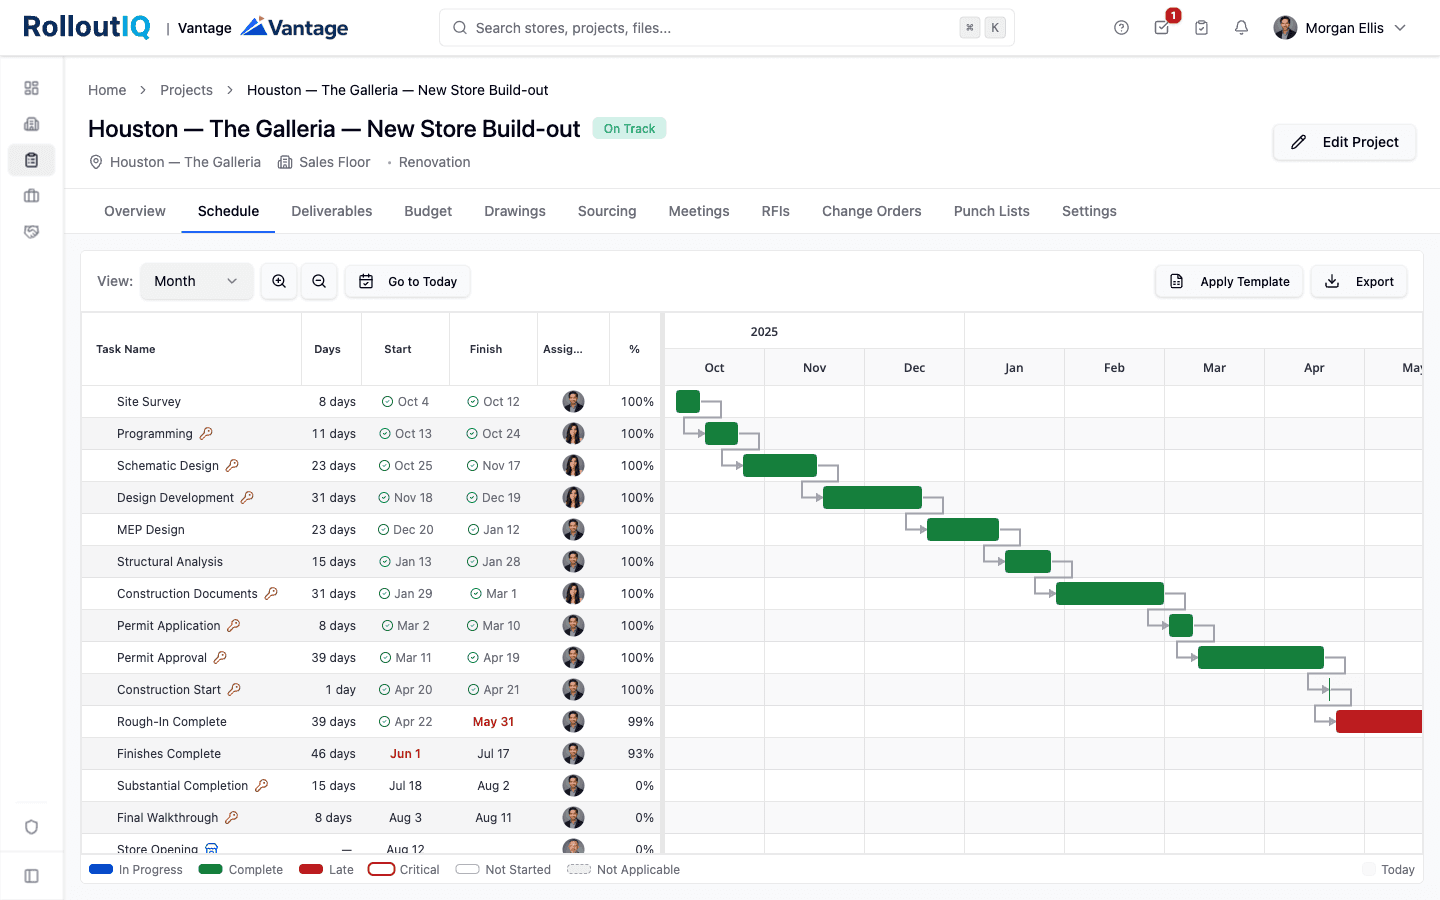Switch to the Overview tab

click(x=135, y=211)
